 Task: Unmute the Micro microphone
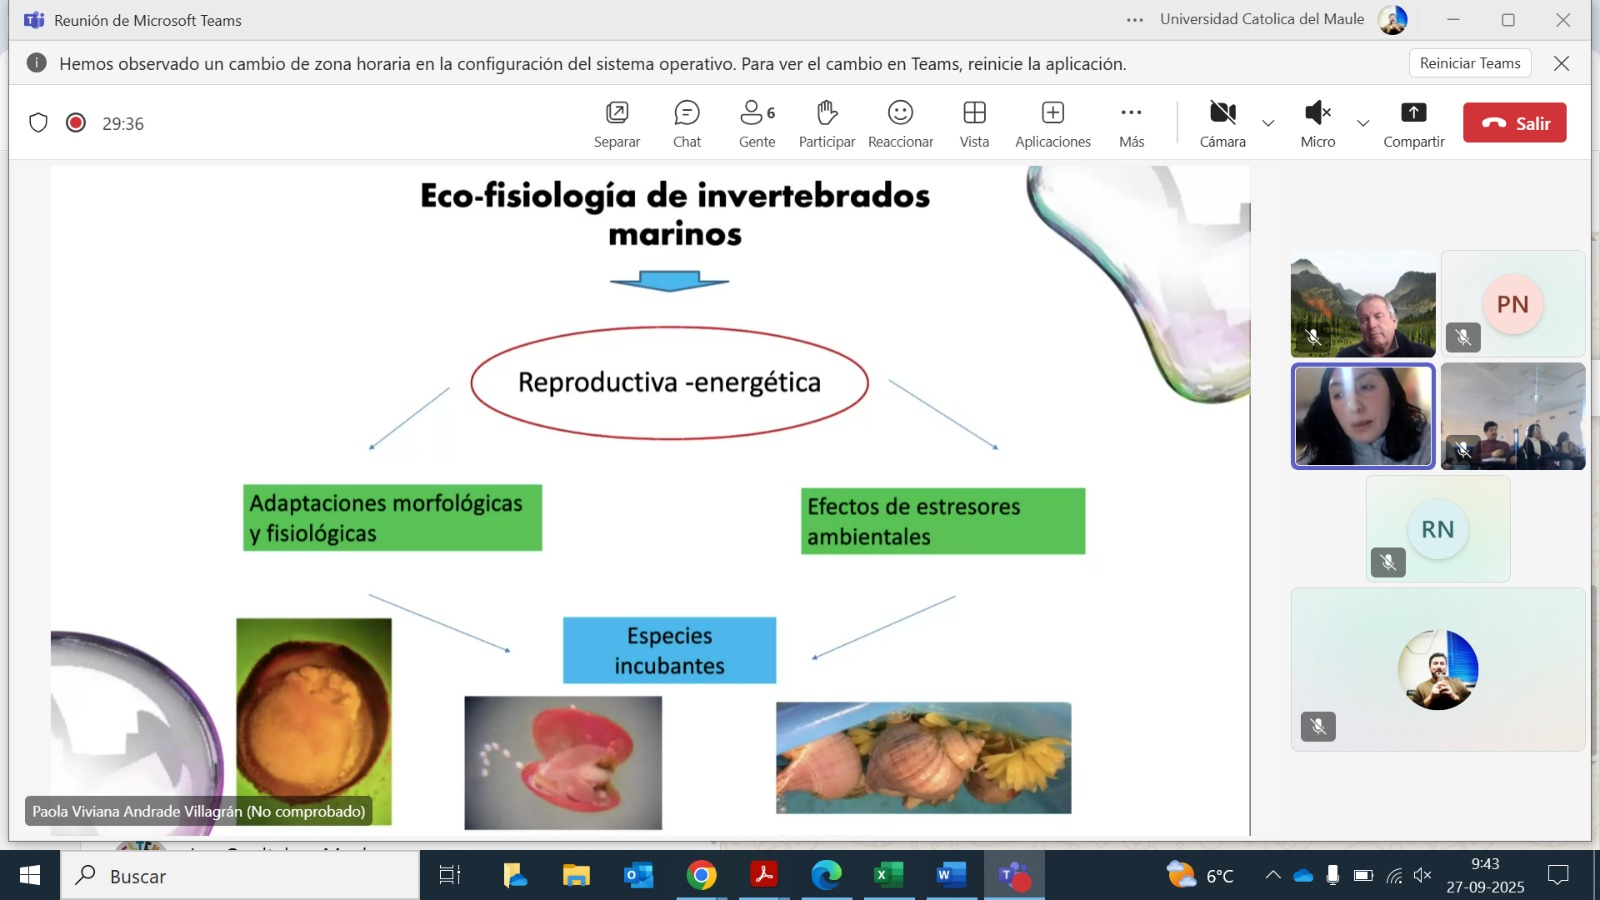(1317, 124)
